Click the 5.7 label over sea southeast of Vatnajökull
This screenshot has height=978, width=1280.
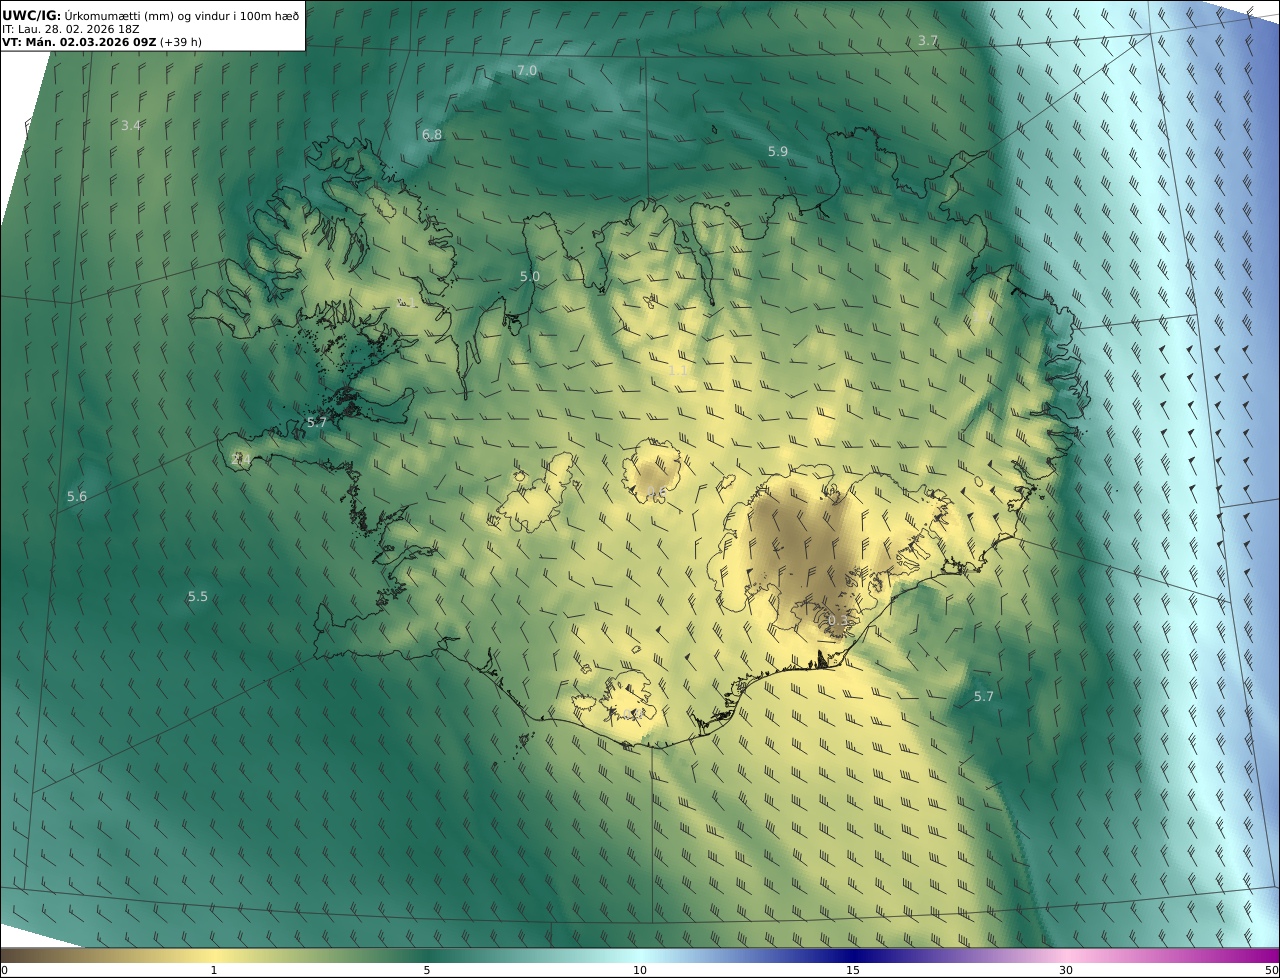(x=984, y=696)
